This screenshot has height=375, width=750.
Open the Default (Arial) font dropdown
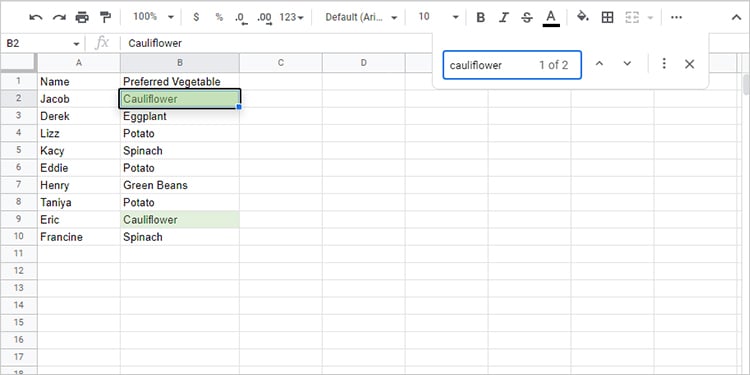[361, 17]
